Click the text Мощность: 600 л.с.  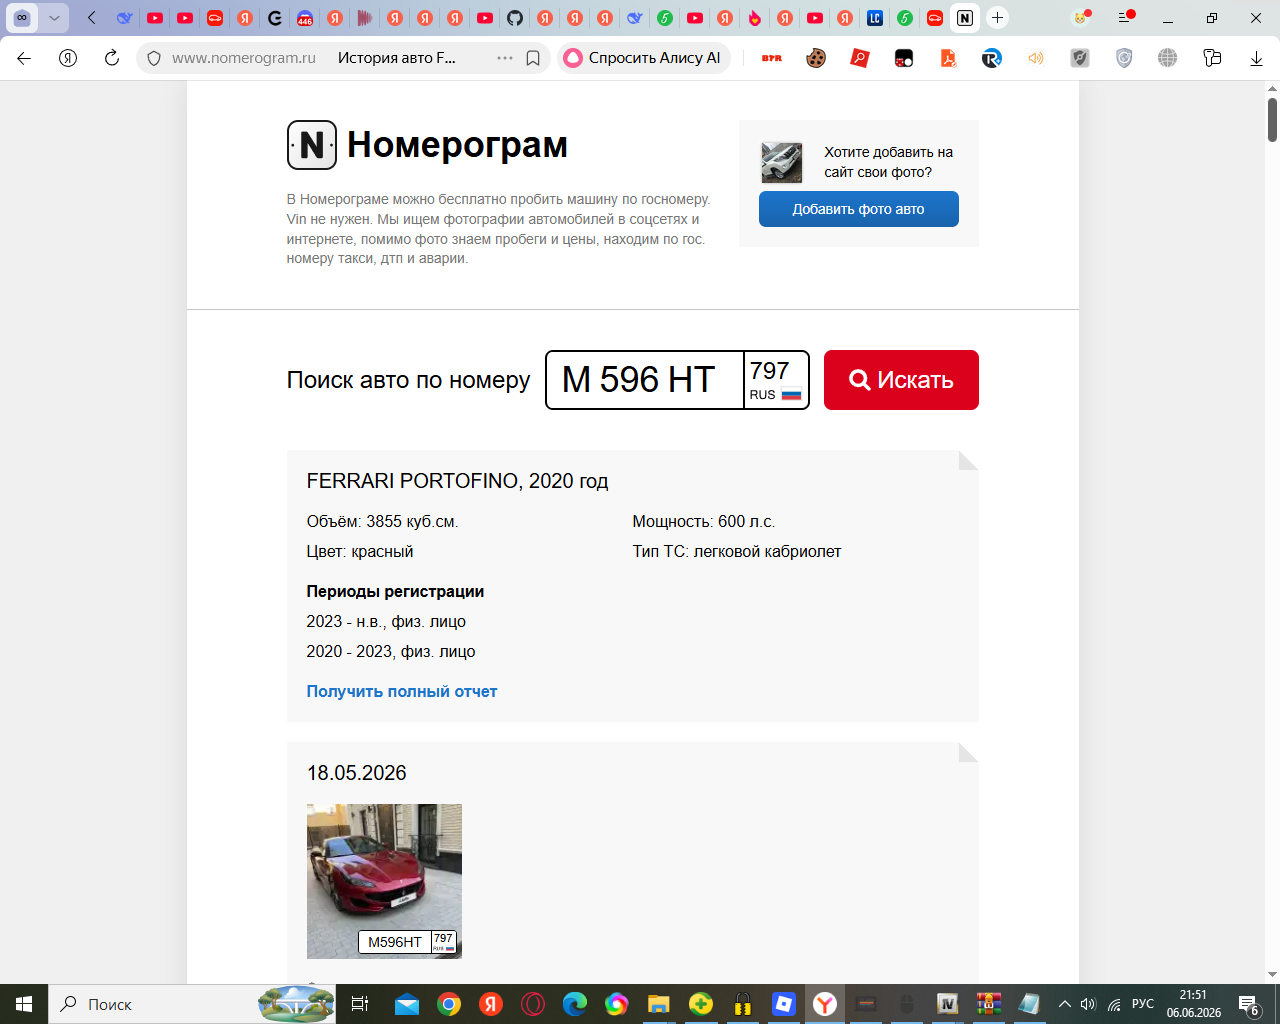click(704, 521)
